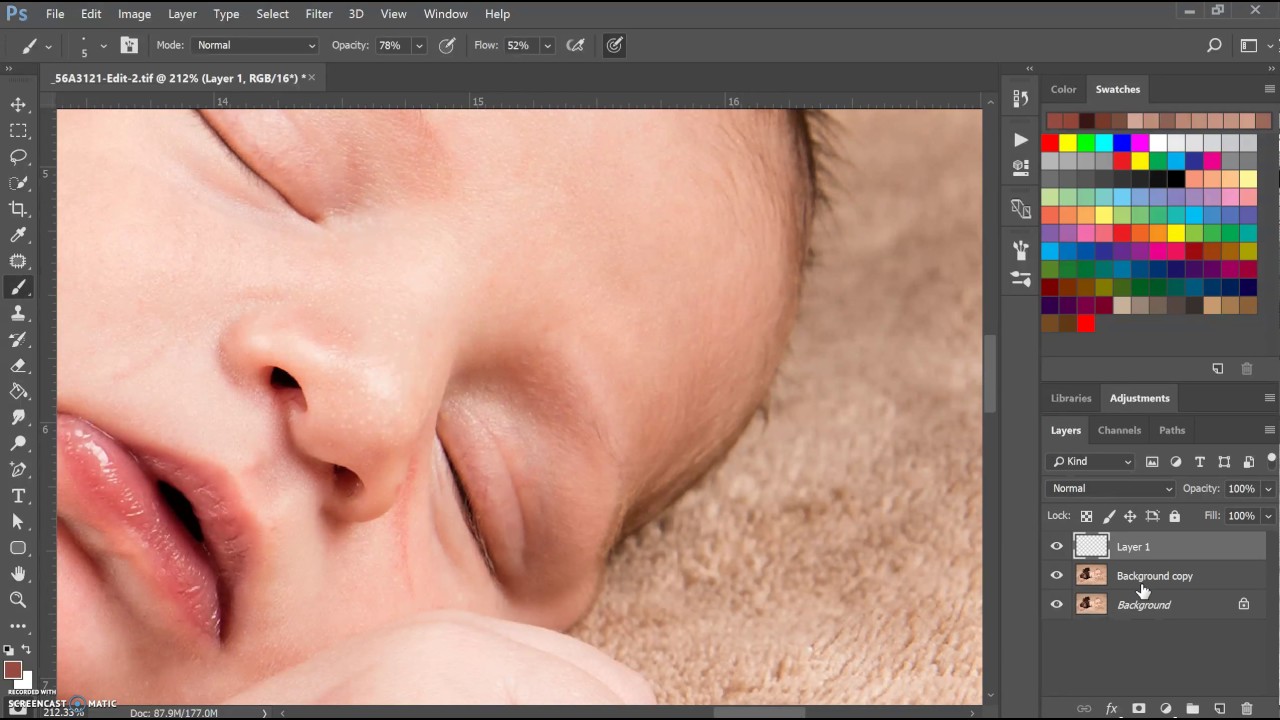Select the Rectangle shape tool
Screen dimensions: 1280x720
[18, 548]
